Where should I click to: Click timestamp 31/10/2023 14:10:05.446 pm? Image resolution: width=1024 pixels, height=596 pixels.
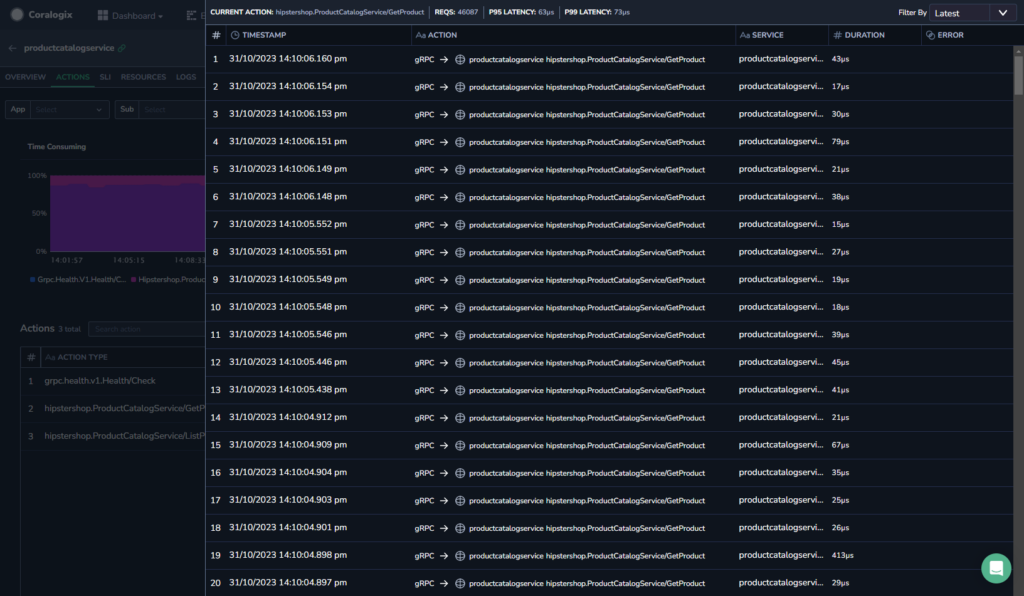coord(288,362)
